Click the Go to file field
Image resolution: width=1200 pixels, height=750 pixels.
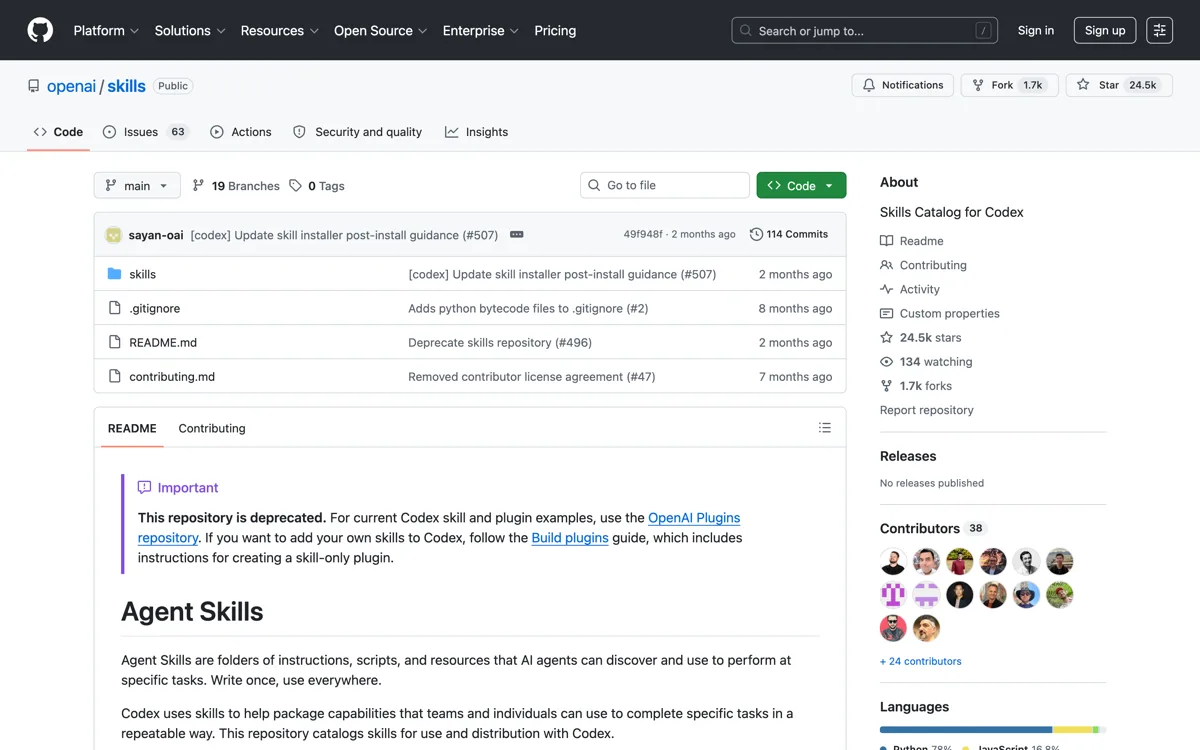[x=664, y=185]
